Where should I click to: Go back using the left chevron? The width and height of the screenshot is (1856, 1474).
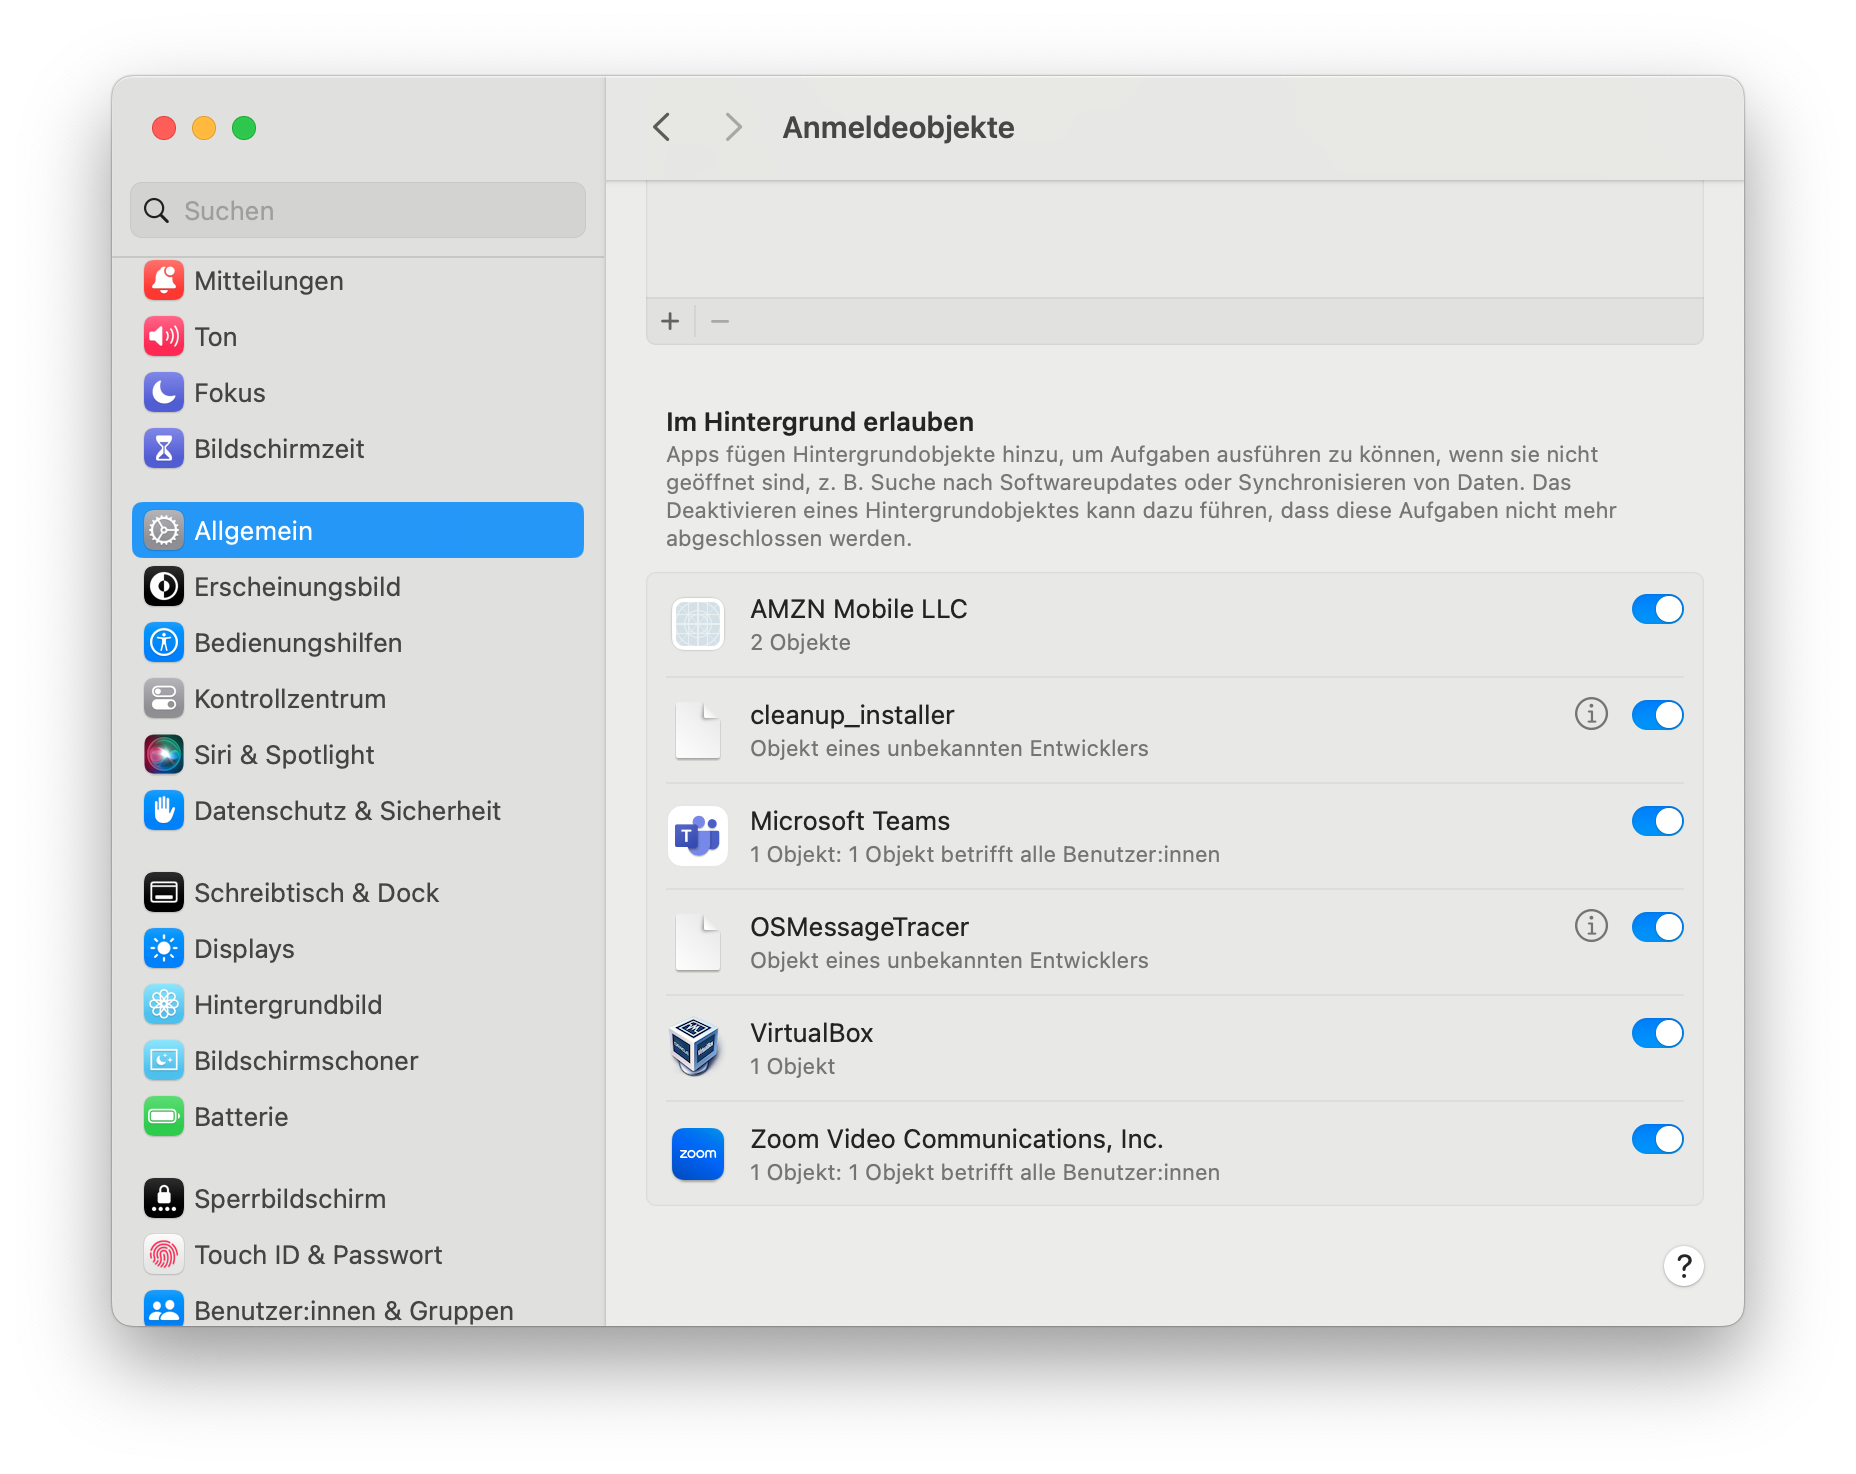pos(662,127)
